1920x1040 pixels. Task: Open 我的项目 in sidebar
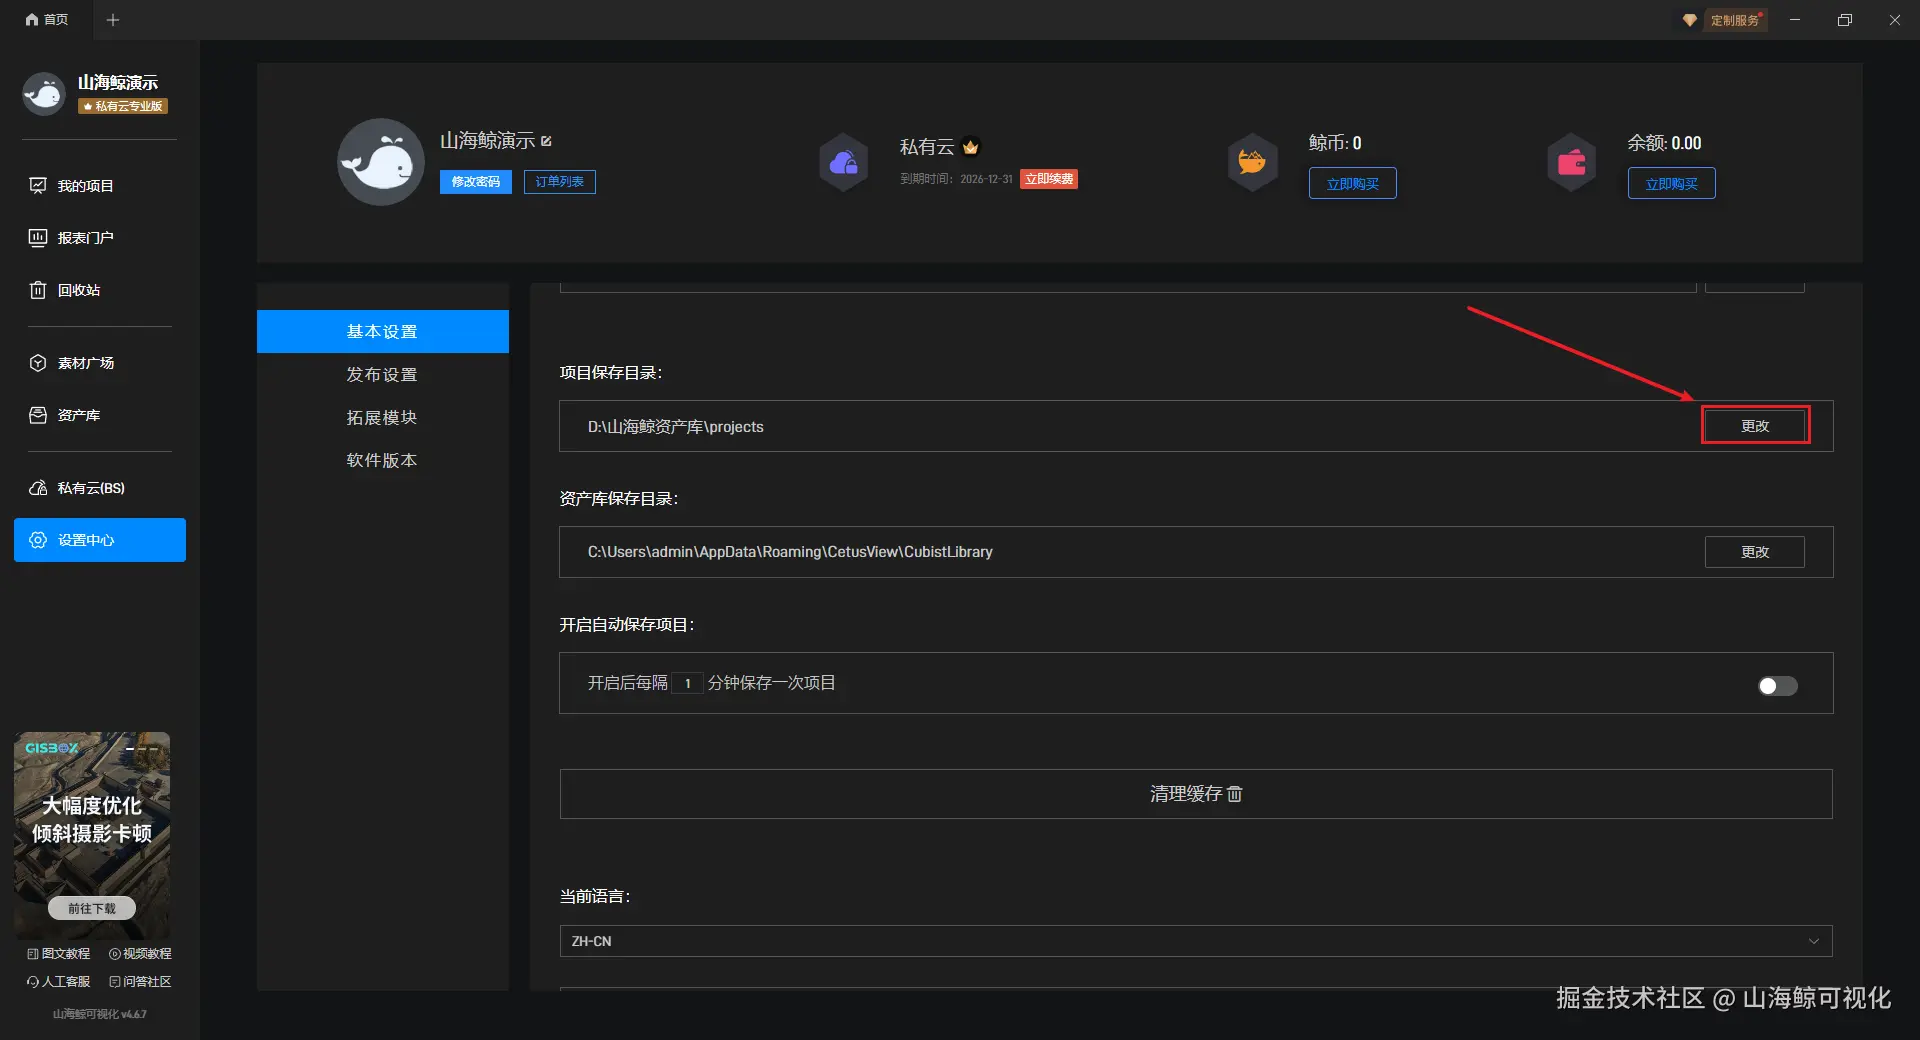click(72, 186)
